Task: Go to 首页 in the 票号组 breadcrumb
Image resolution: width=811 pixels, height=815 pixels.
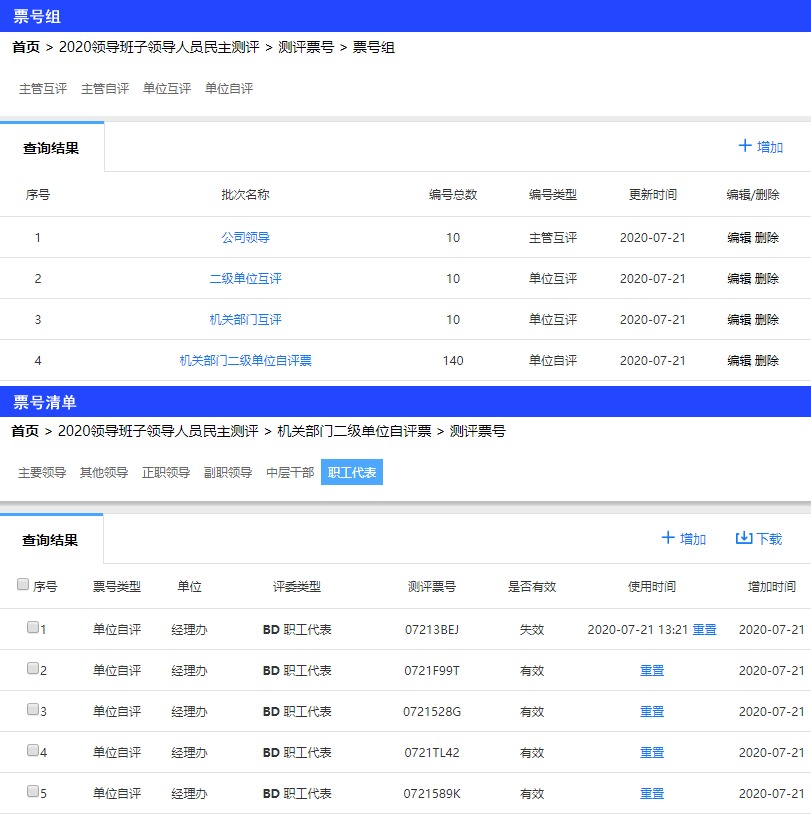Action: click(26, 47)
